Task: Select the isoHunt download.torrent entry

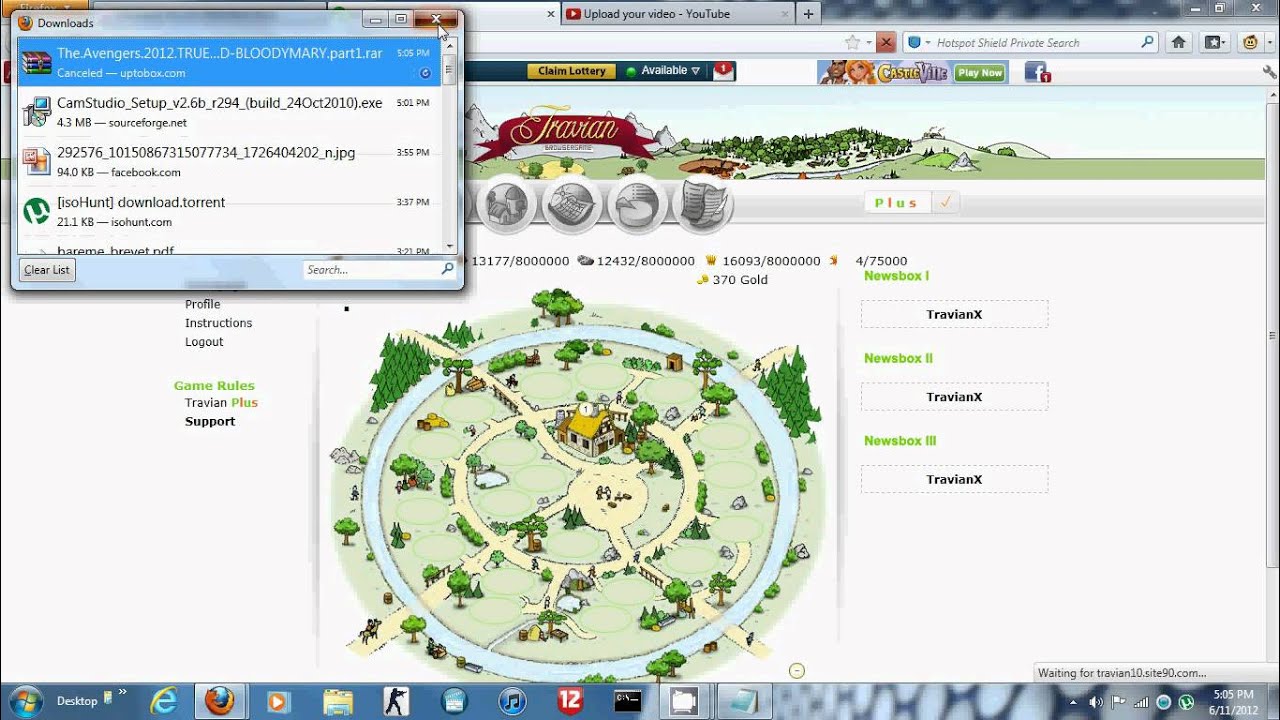Action: pyautogui.click(x=229, y=211)
